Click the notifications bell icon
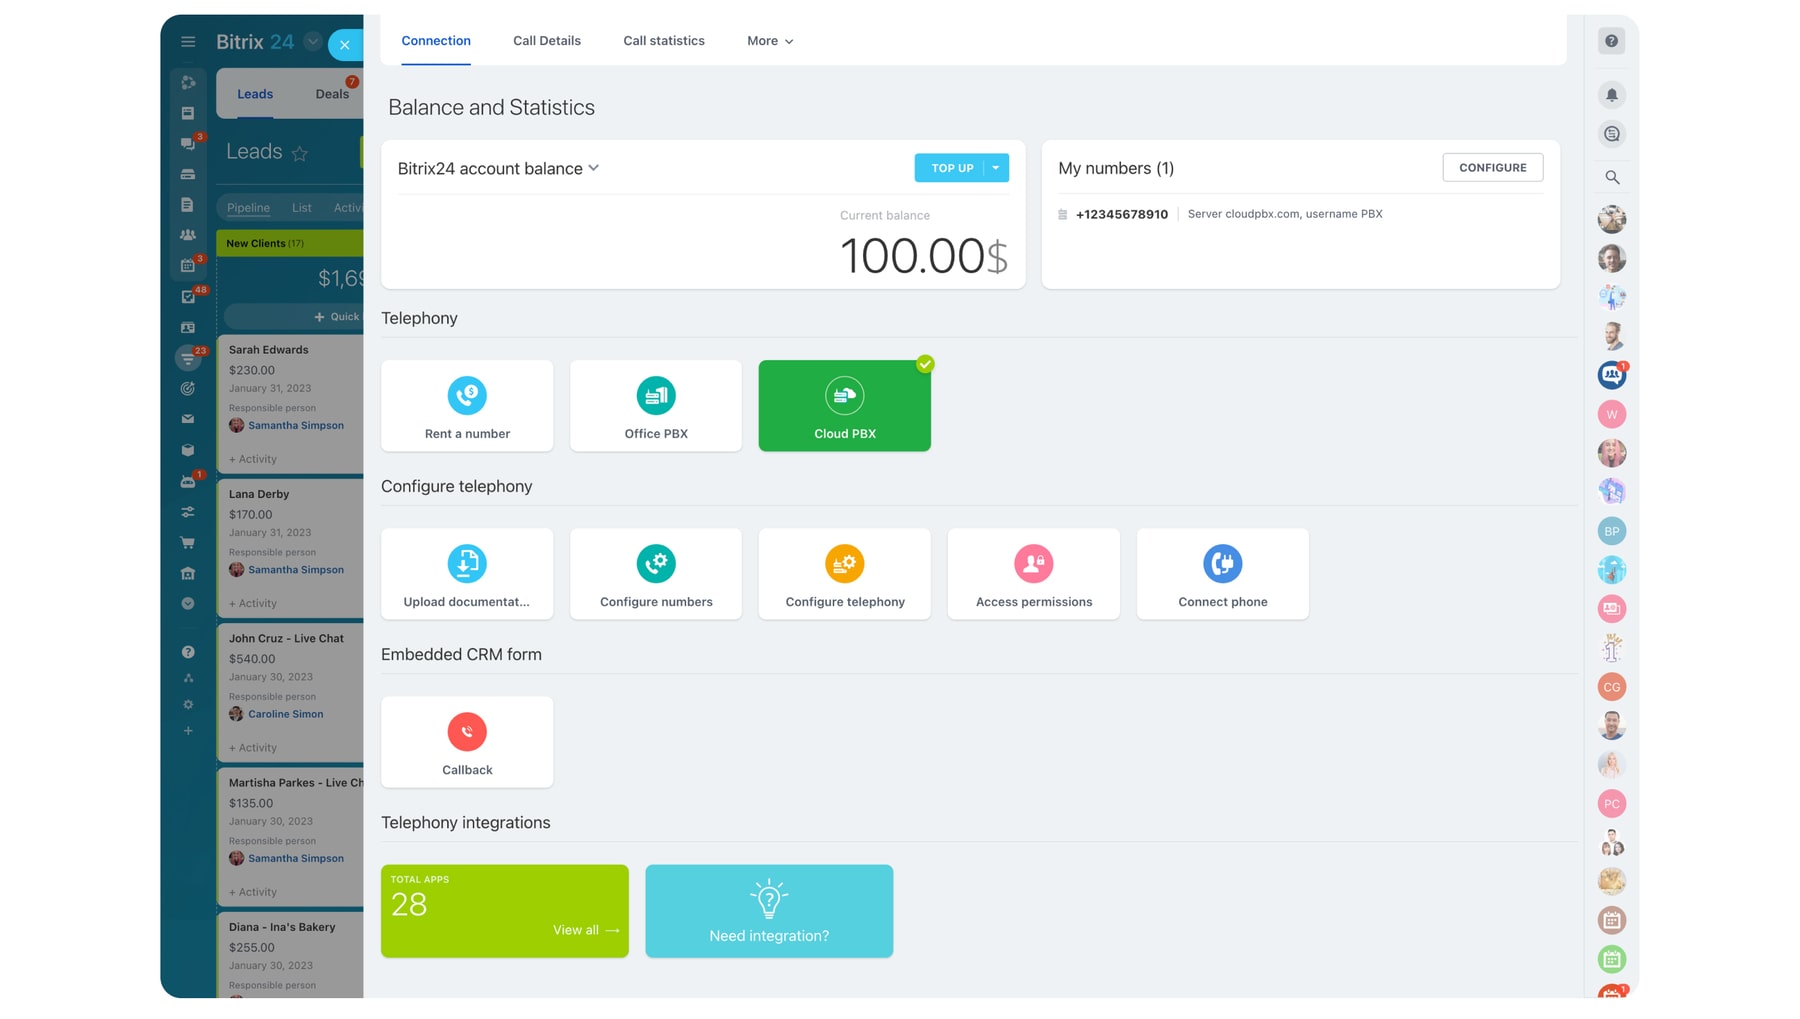 pyautogui.click(x=1611, y=95)
